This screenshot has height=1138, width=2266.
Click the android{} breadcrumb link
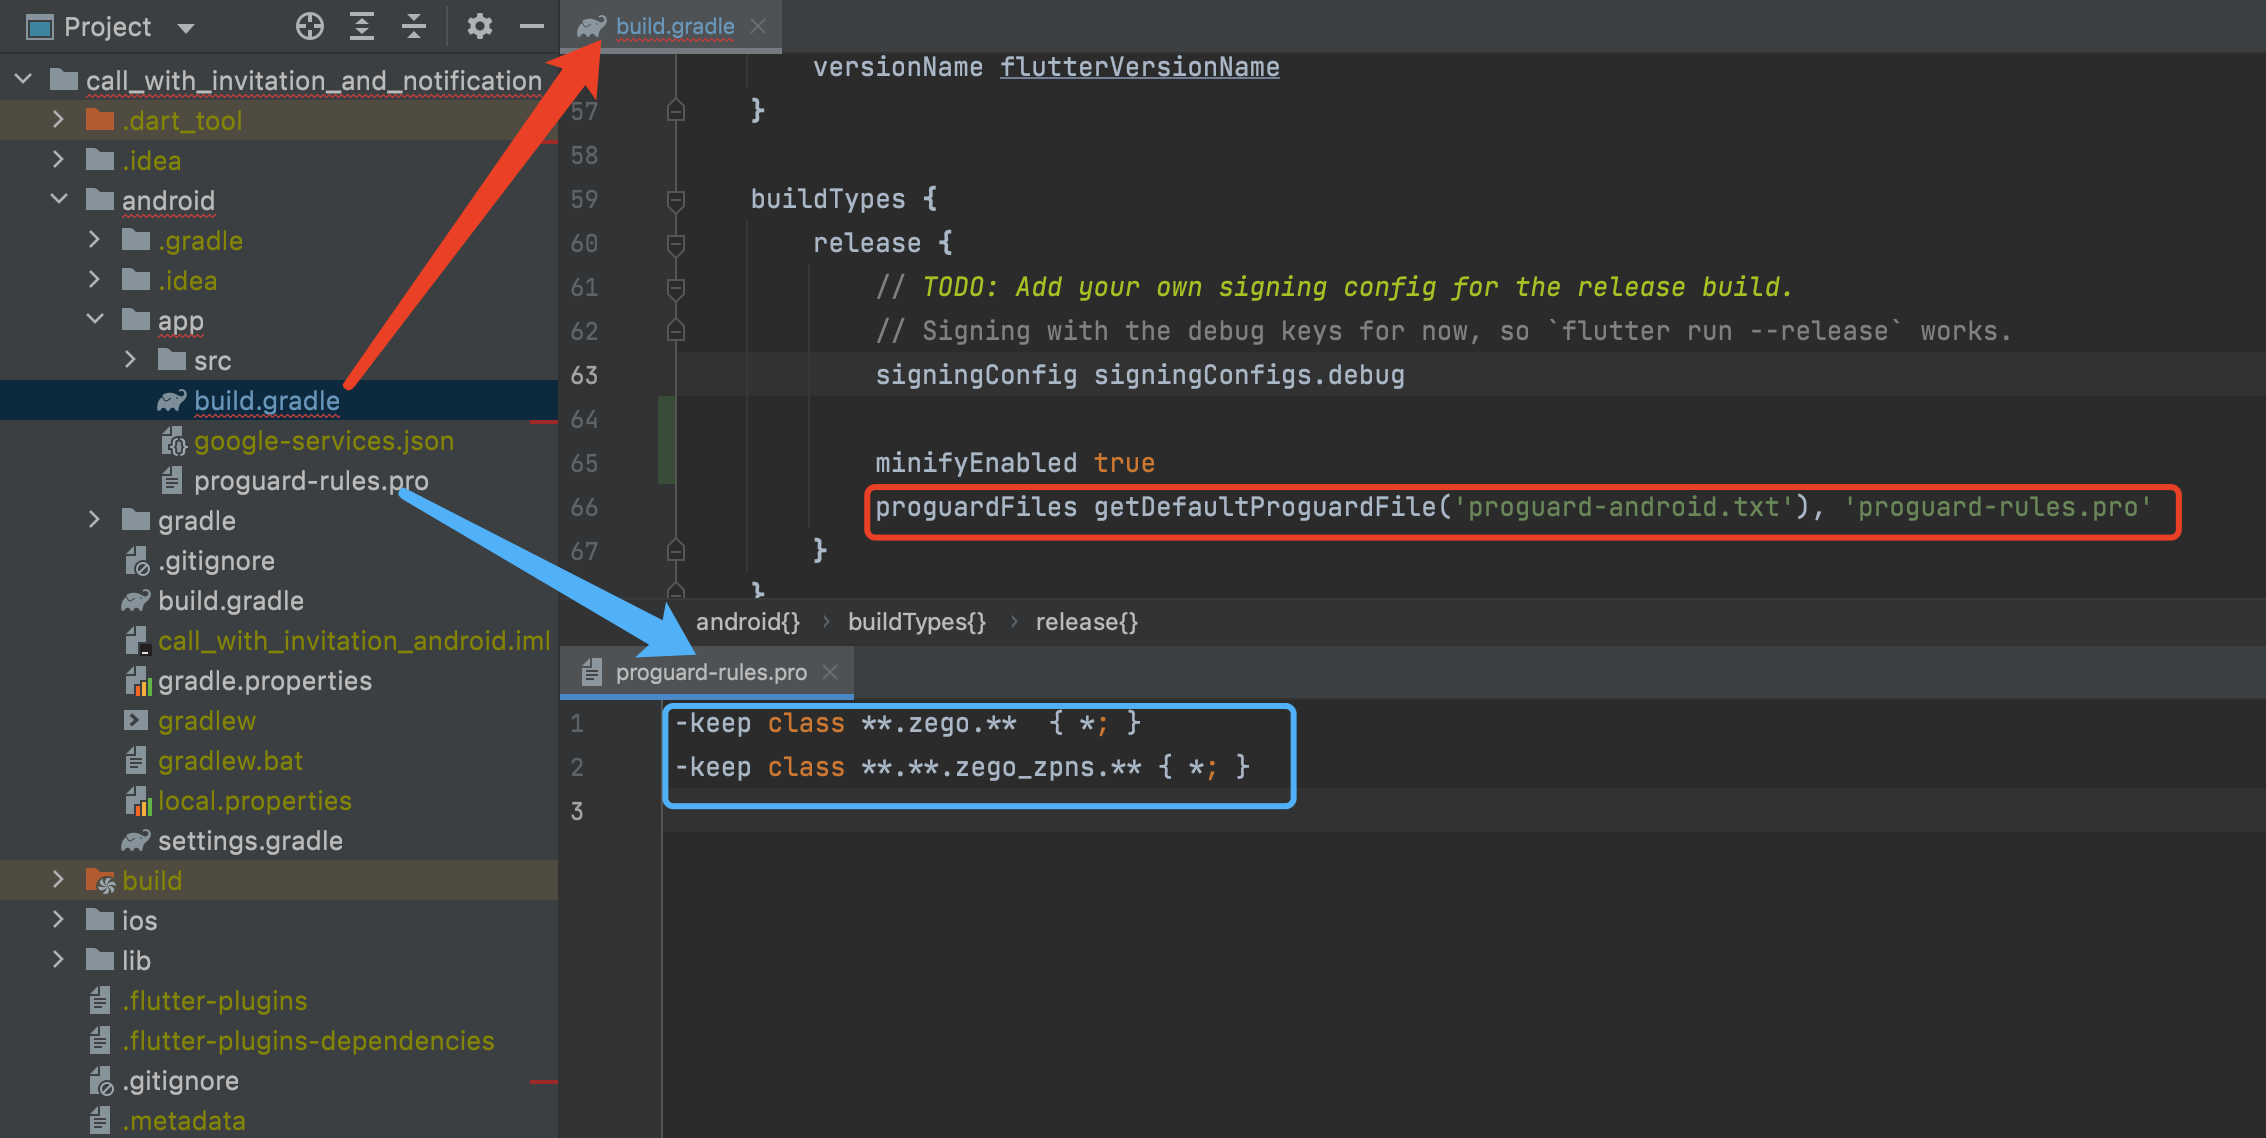click(746, 621)
